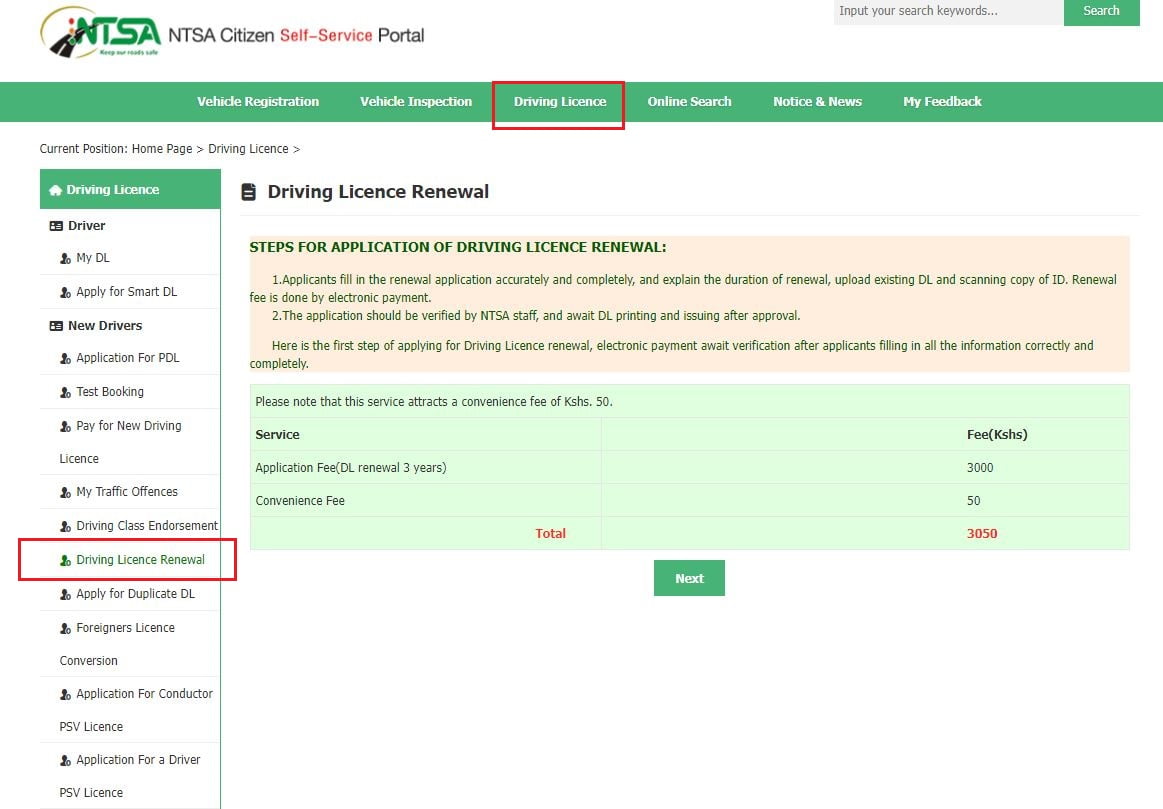Viewport: 1163px width, 809px height.
Task: Click the person icon beside Apply for Duplicate DL
Action: point(65,595)
